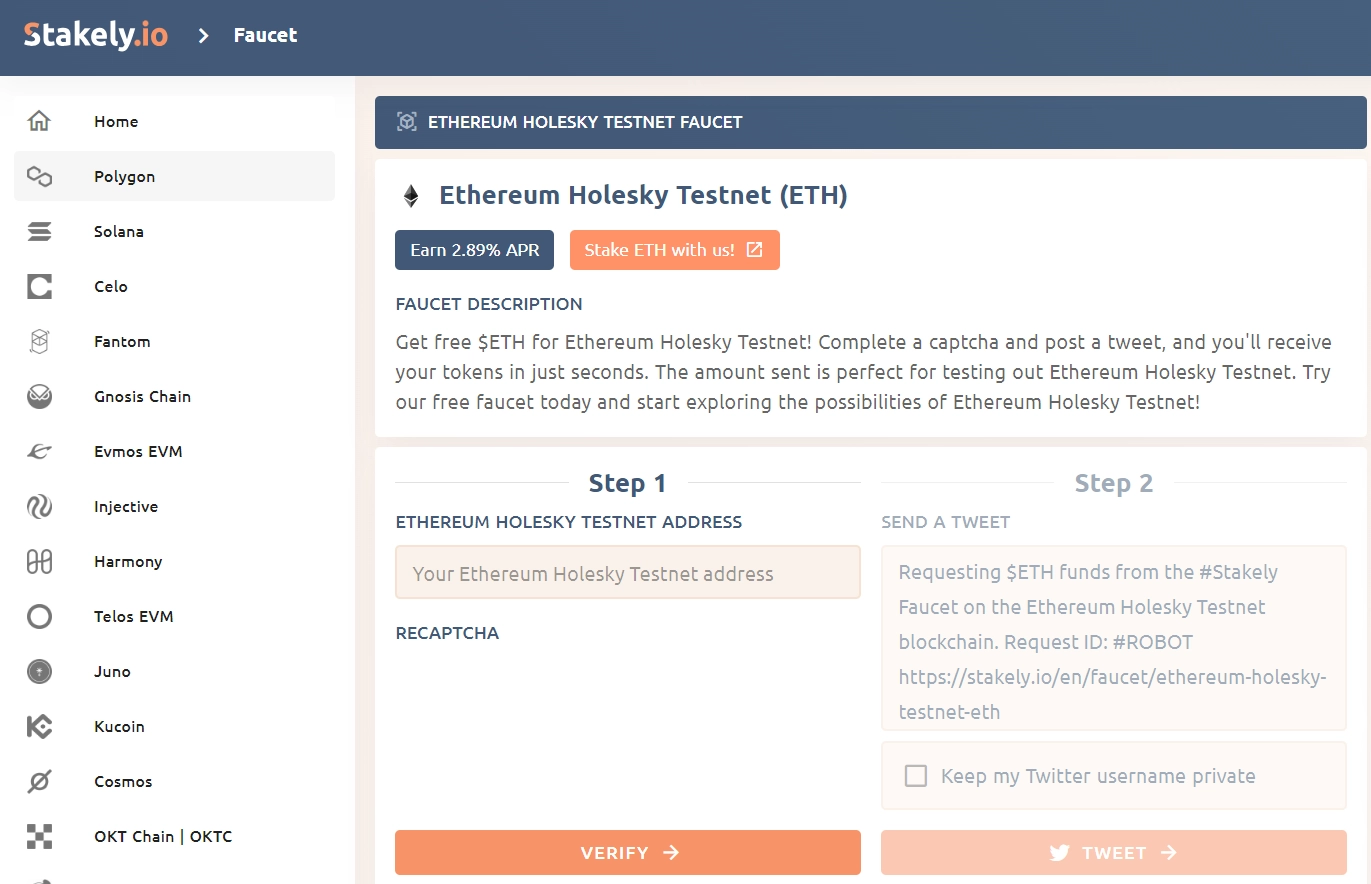The image size is (1371, 884).
Task: Click the TWEET button
Action: pyautogui.click(x=1113, y=853)
